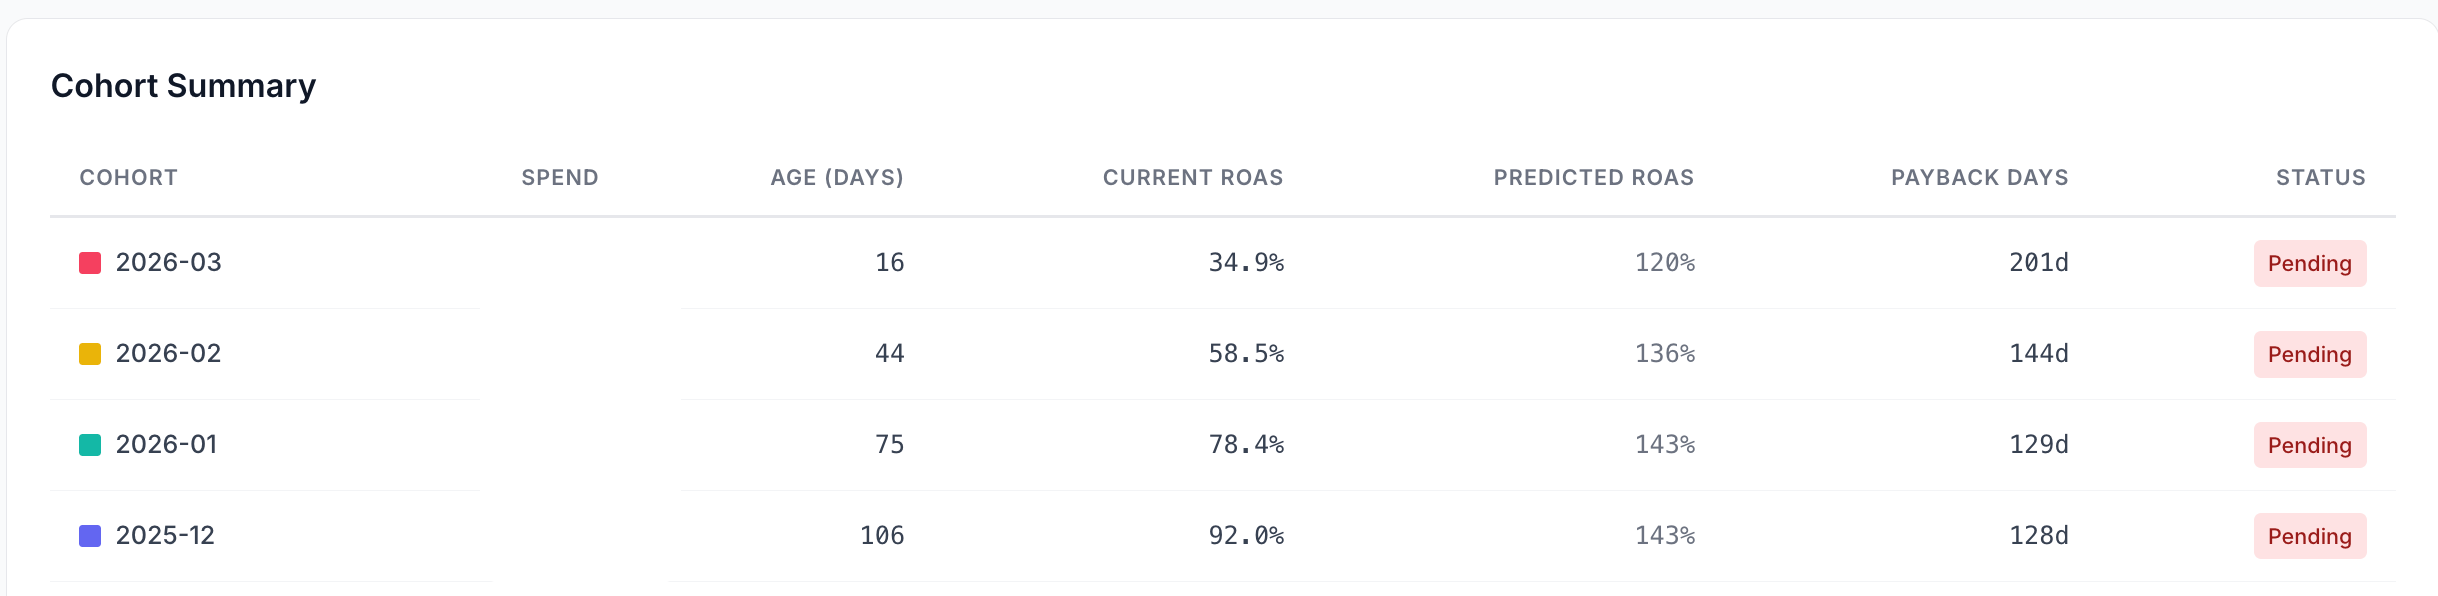The image size is (2438, 596).
Task: Click the Cohort Summary heading
Action: pyautogui.click(x=183, y=86)
